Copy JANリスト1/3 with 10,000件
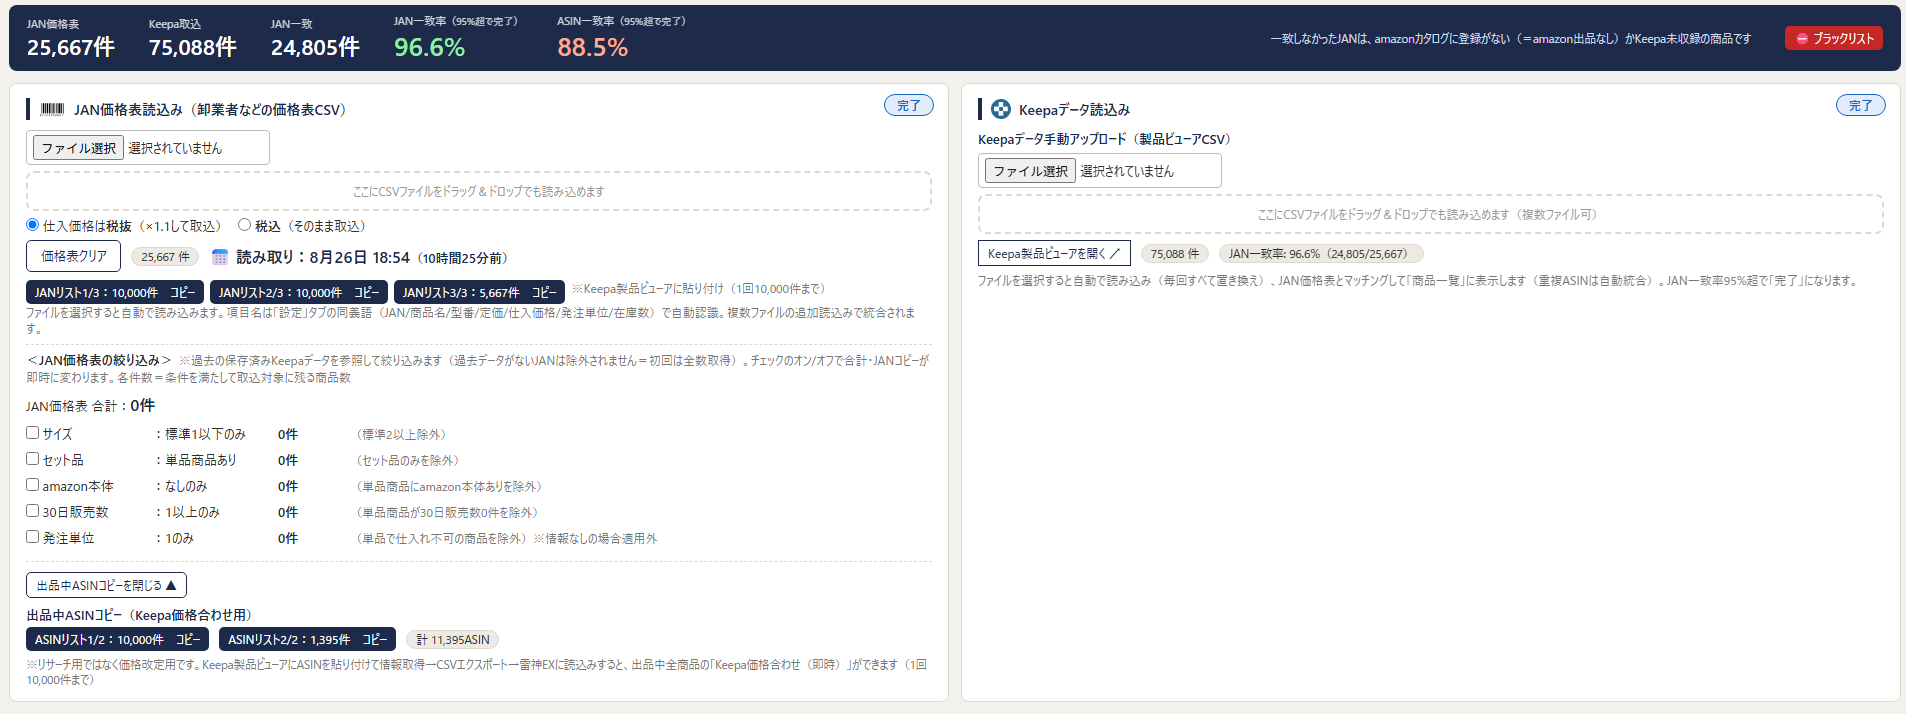Screen dimensions: 1906x714 click(x=115, y=292)
